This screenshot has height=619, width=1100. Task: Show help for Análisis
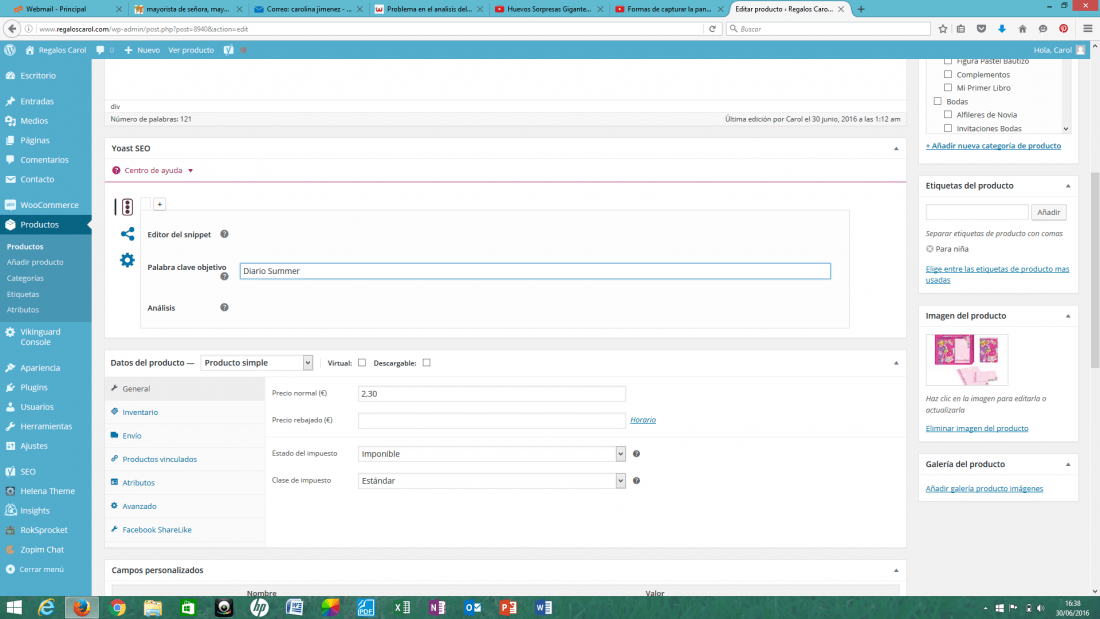224,307
